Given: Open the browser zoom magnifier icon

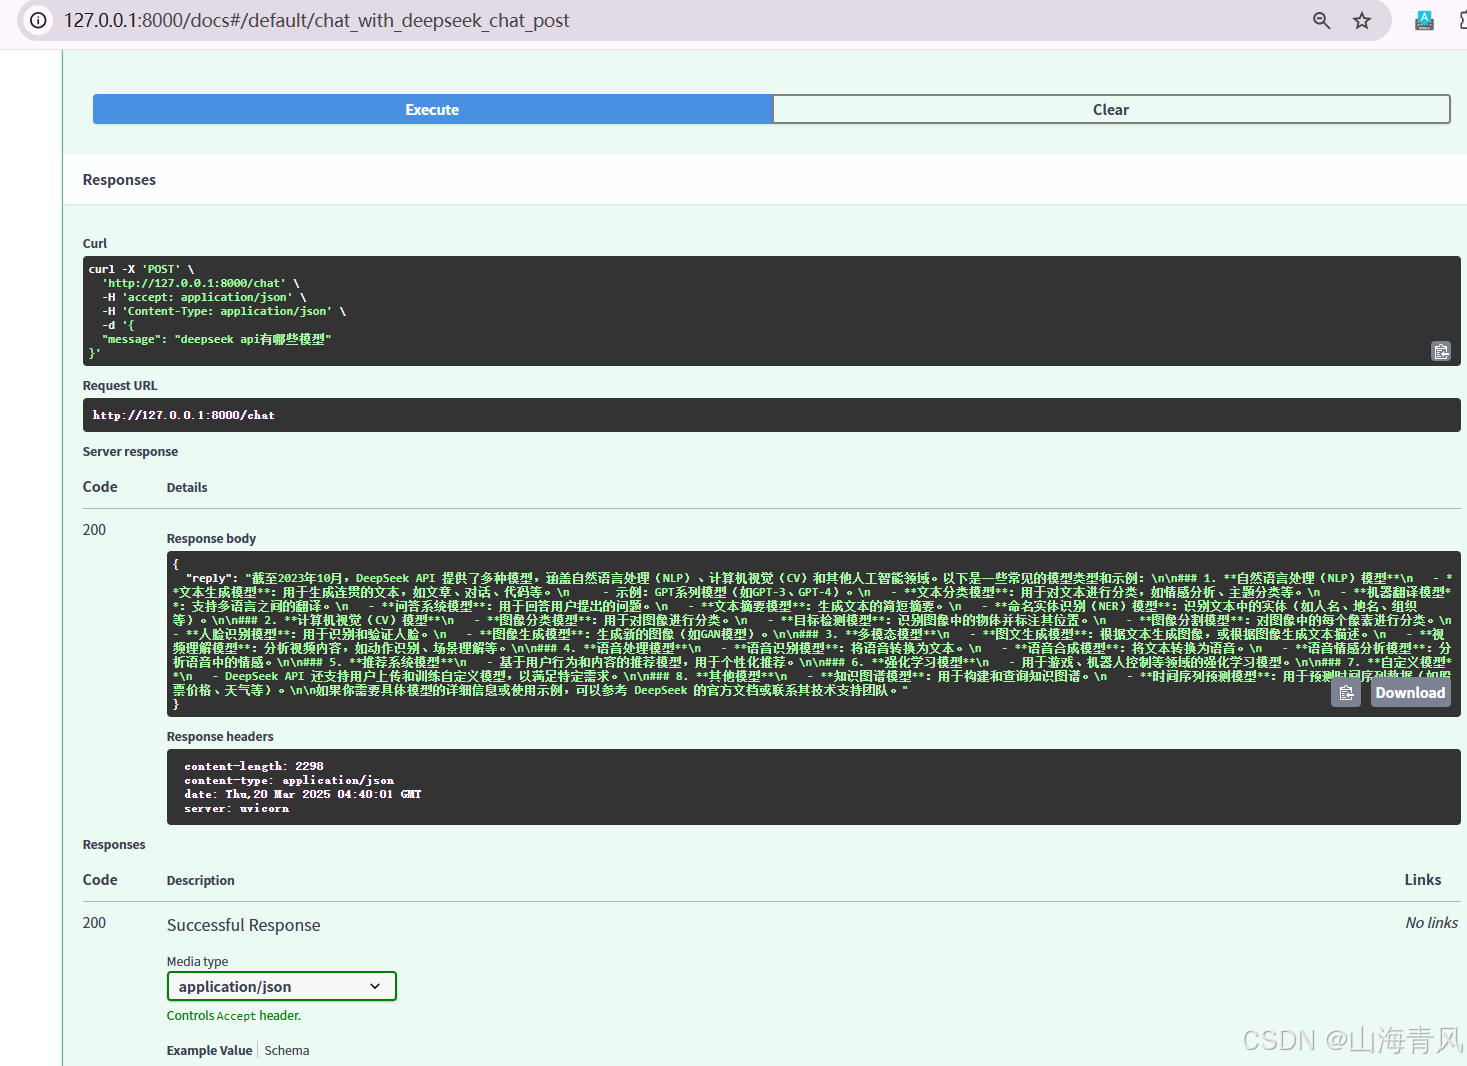Looking at the screenshot, I should pyautogui.click(x=1321, y=20).
